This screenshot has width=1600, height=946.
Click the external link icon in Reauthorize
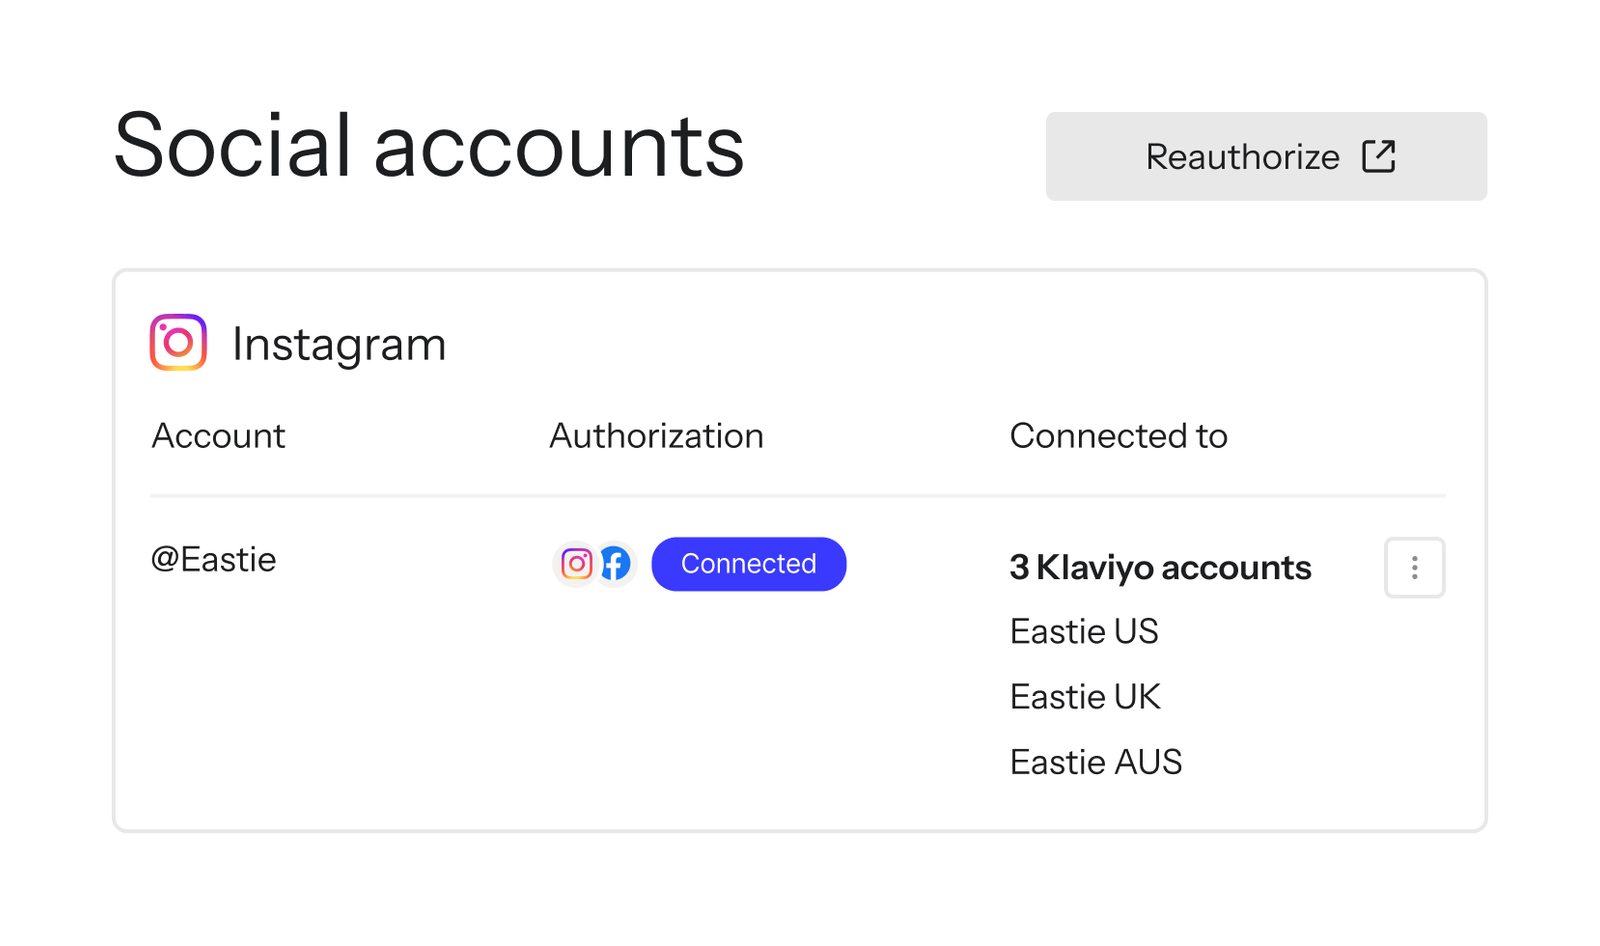[x=1379, y=156]
